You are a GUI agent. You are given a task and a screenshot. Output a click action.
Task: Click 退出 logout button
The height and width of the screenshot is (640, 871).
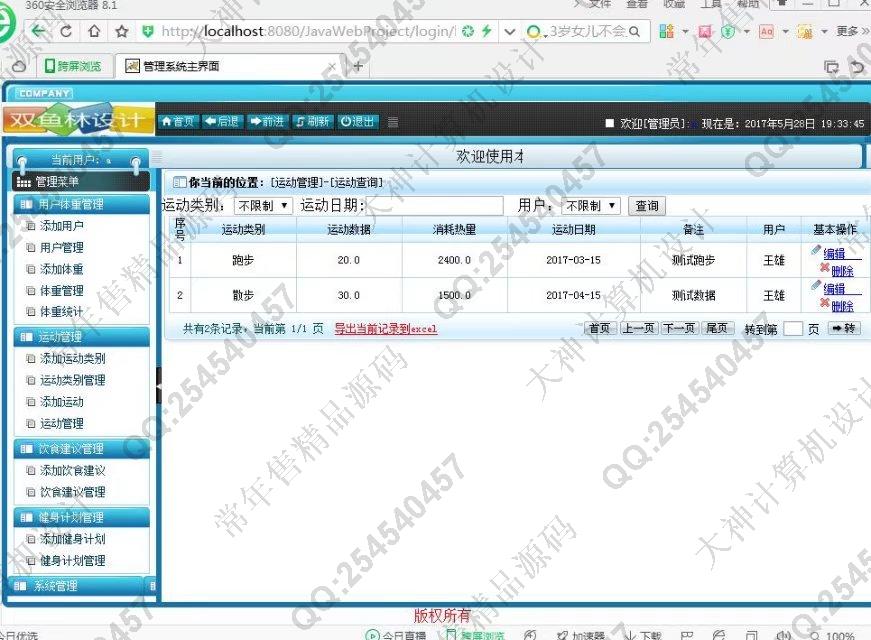pos(357,121)
